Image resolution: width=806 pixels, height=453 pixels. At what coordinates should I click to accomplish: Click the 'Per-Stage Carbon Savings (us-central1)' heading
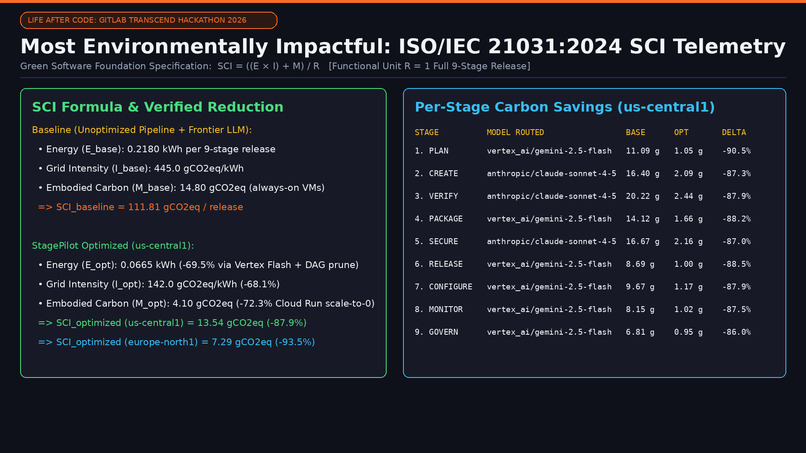click(565, 107)
